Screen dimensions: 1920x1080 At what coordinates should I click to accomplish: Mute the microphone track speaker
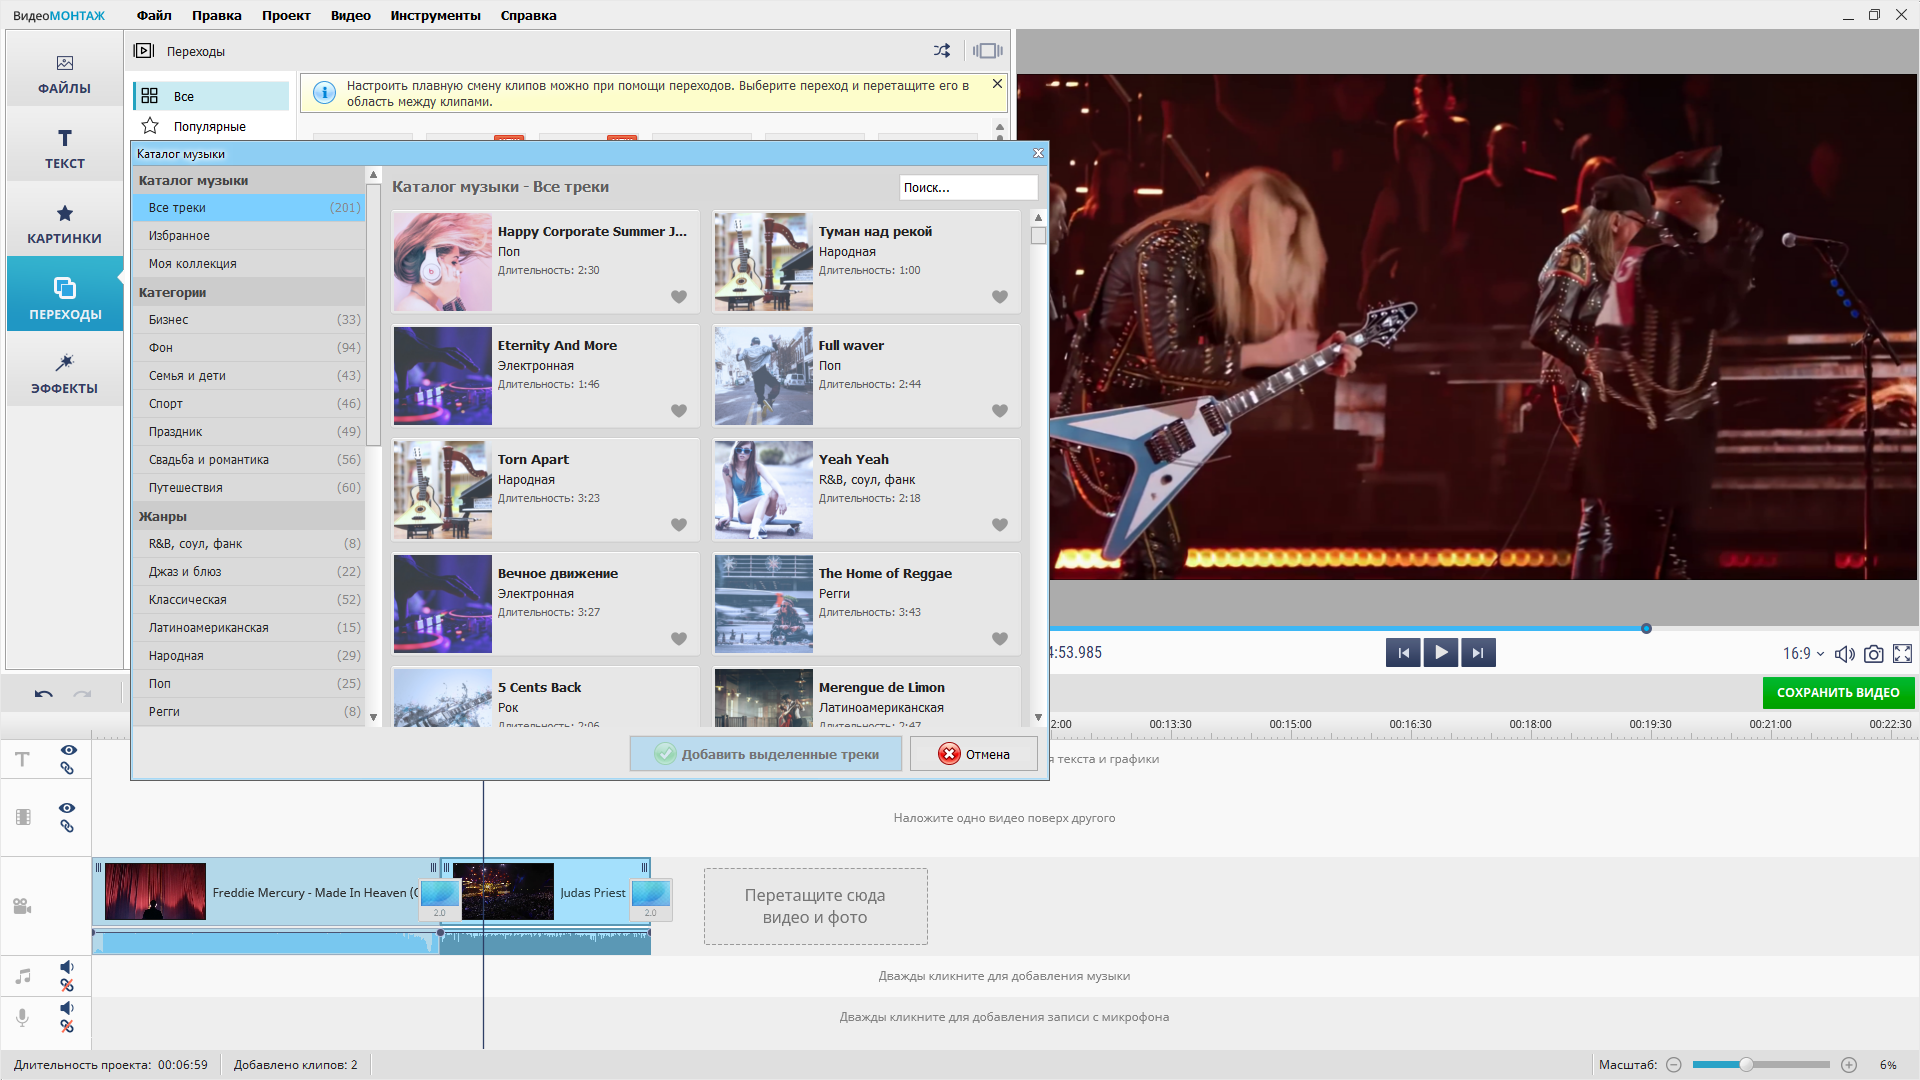click(x=67, y=1008)
